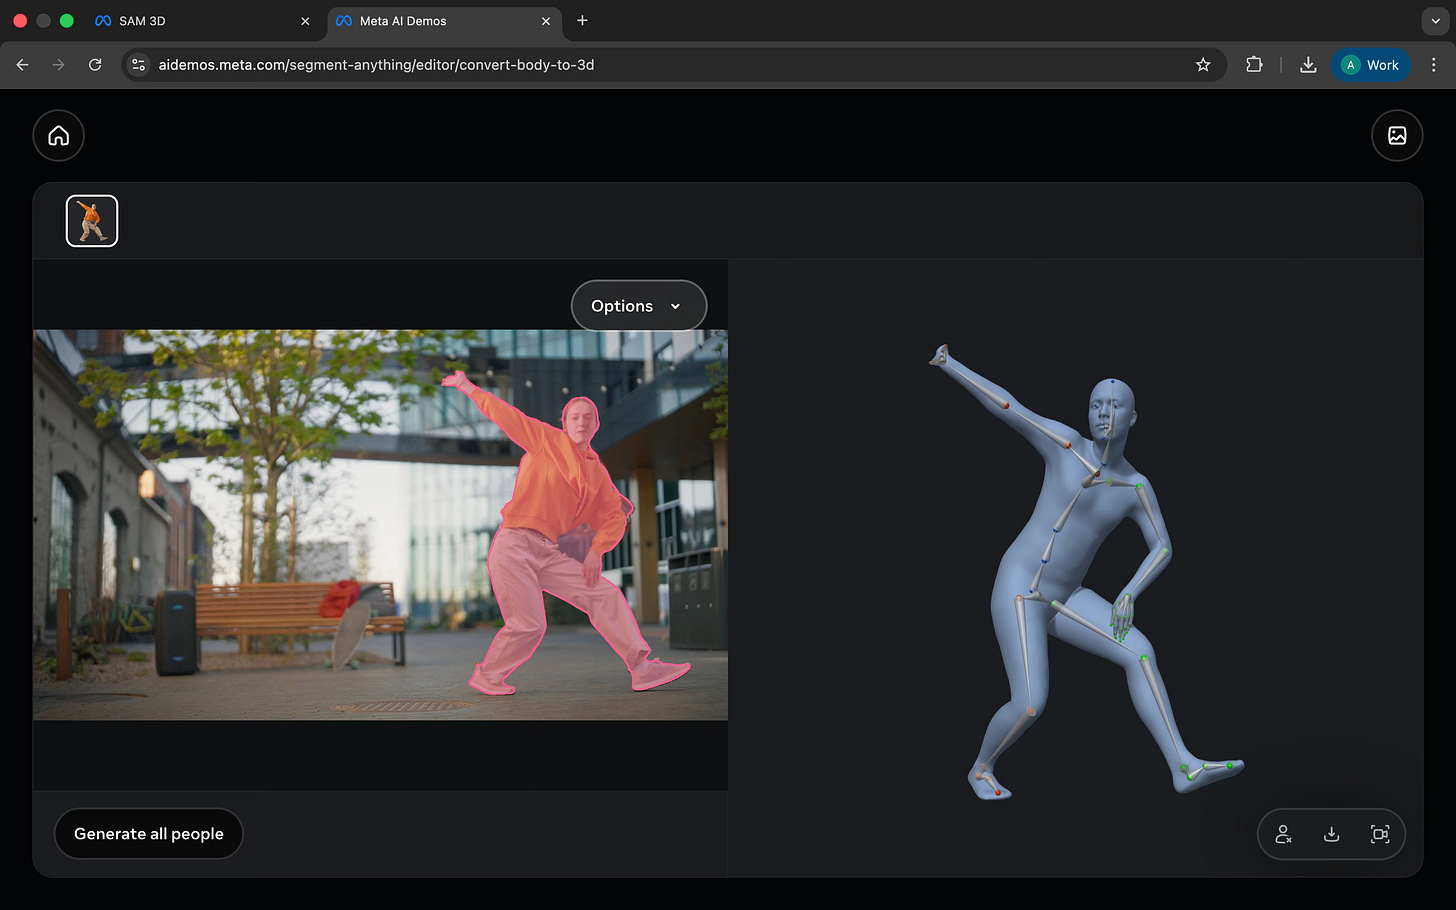Select the dancer thumbnail image

[x=92, y=221]
